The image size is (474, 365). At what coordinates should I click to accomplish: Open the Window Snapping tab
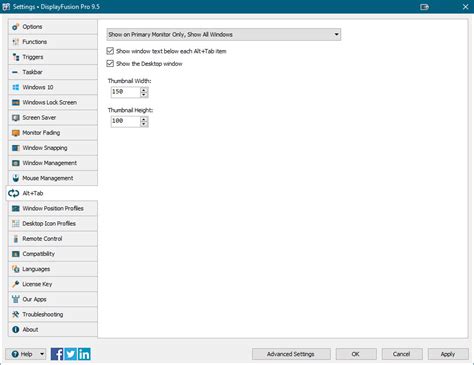pos(53,148)
